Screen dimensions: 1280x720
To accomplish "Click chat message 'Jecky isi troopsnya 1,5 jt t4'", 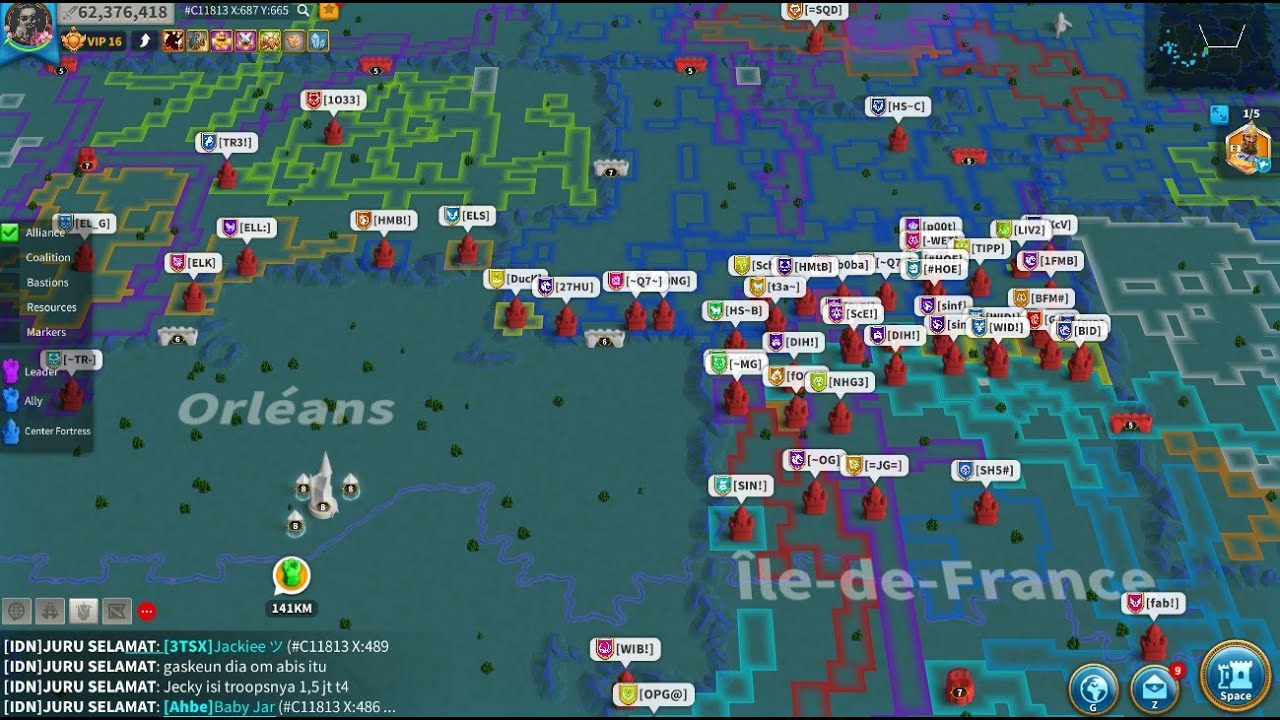I will (x=256, y=687).
